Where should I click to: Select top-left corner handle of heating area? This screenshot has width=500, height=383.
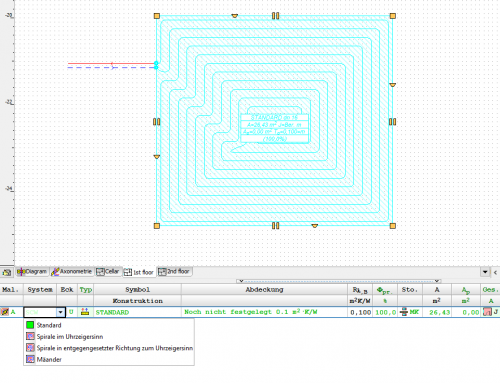[x=157, y=16]
